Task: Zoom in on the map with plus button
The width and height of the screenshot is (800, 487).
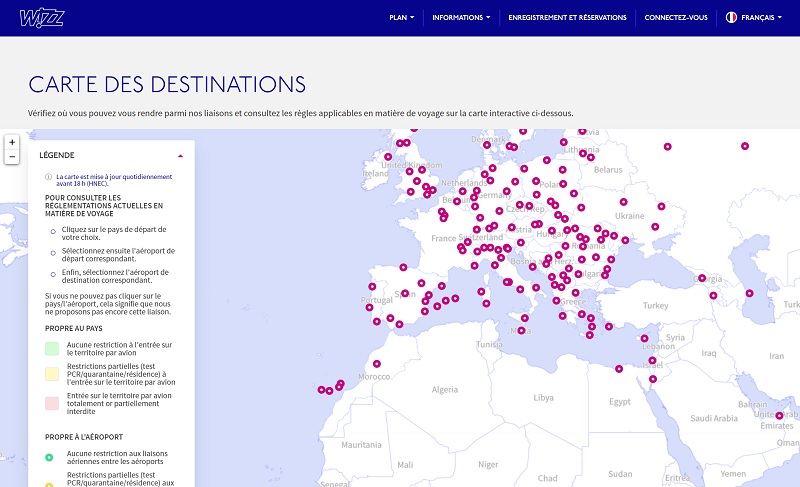Action: click(x=12, y=143)
